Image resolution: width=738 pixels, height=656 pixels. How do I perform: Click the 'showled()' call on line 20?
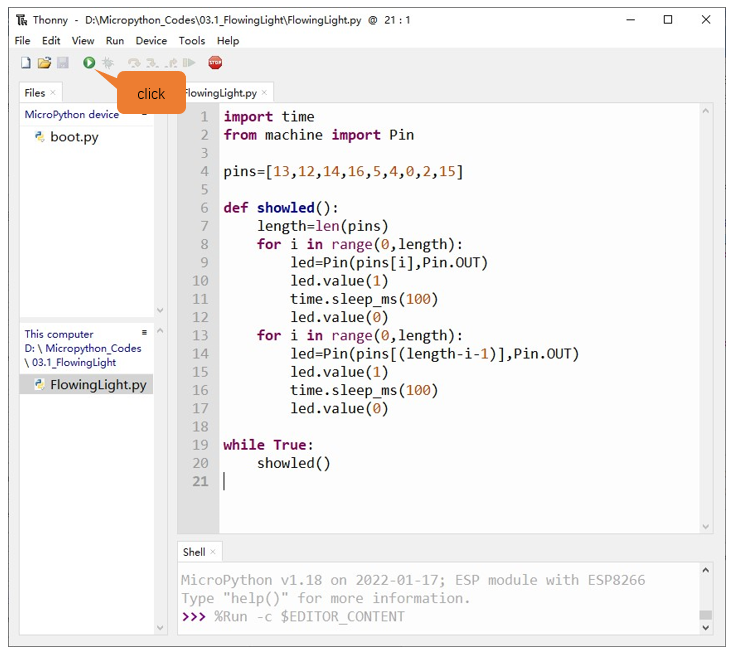[294, 463]
